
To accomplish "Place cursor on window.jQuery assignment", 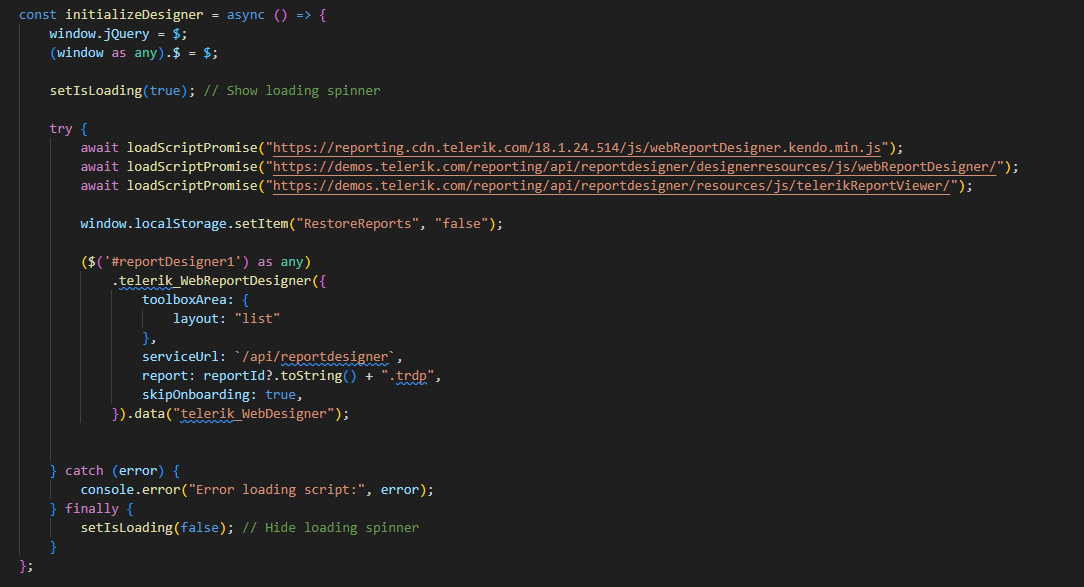I will [96, 33].
